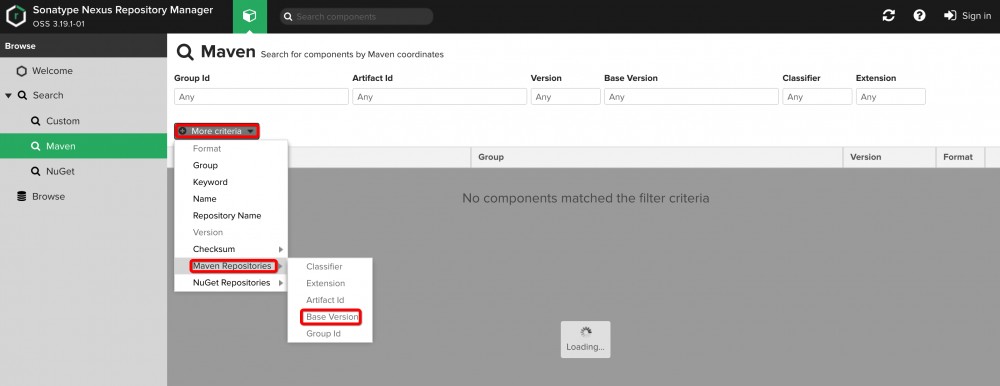
Task: Click the Nexus hexagon logo
Action: [x=16, y=16]
